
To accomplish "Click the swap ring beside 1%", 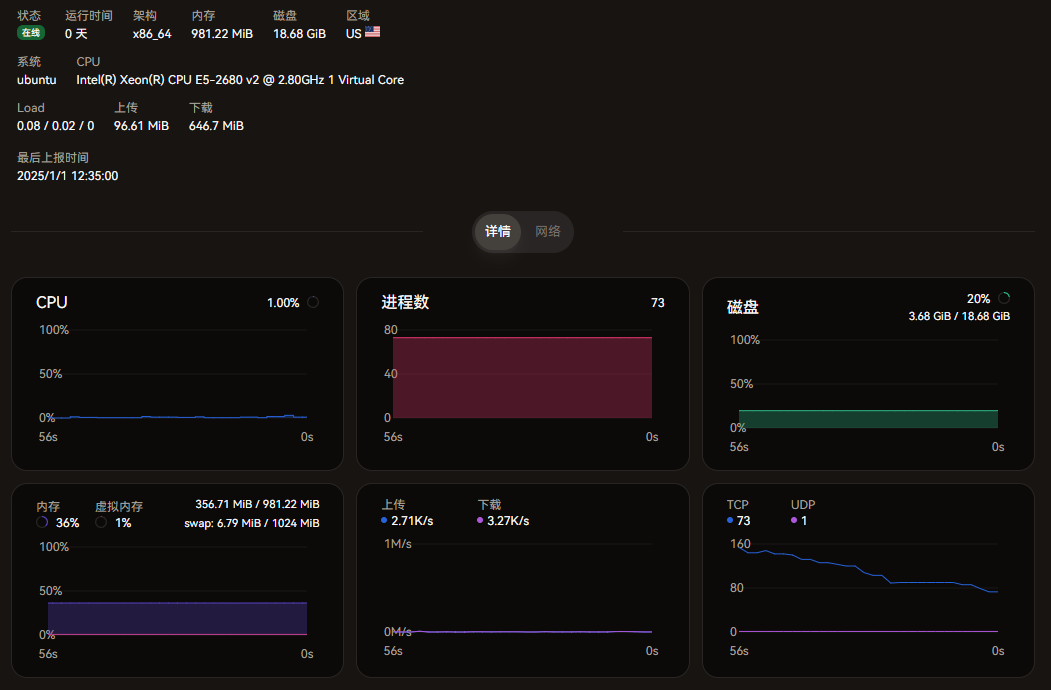I will click(101, 522).
